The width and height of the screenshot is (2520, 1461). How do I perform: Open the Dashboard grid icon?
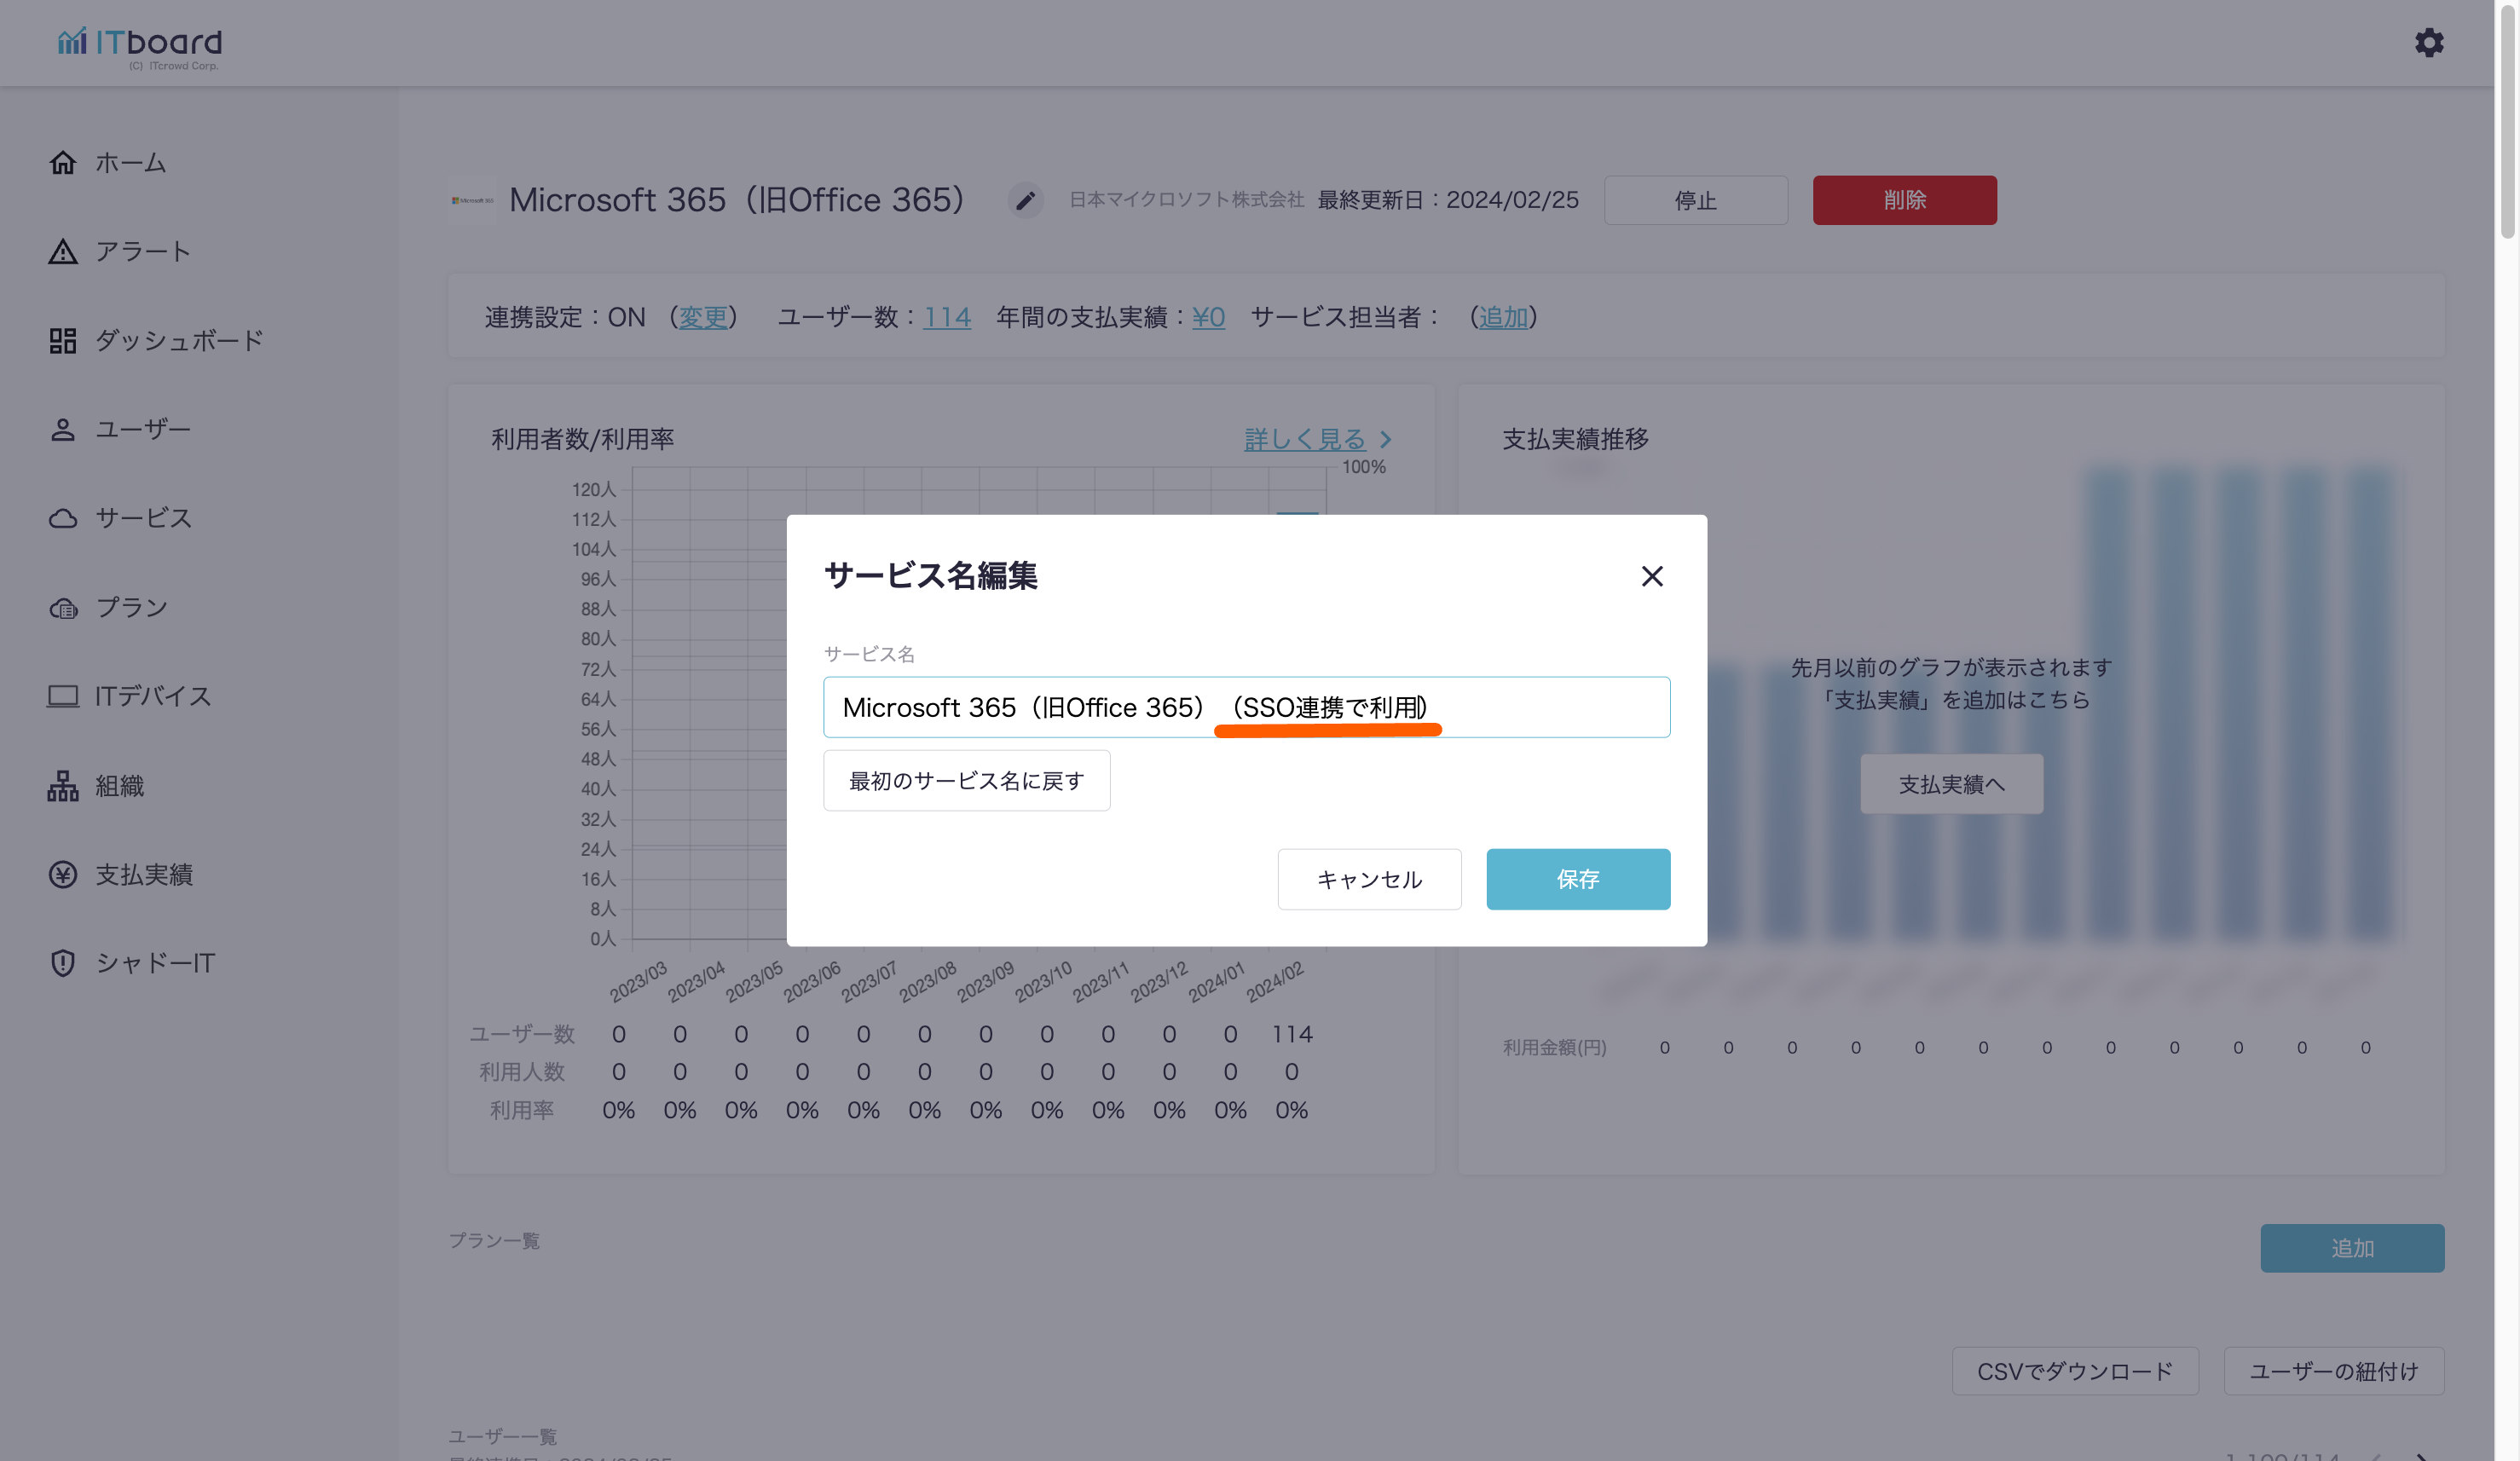pos(63,340)
